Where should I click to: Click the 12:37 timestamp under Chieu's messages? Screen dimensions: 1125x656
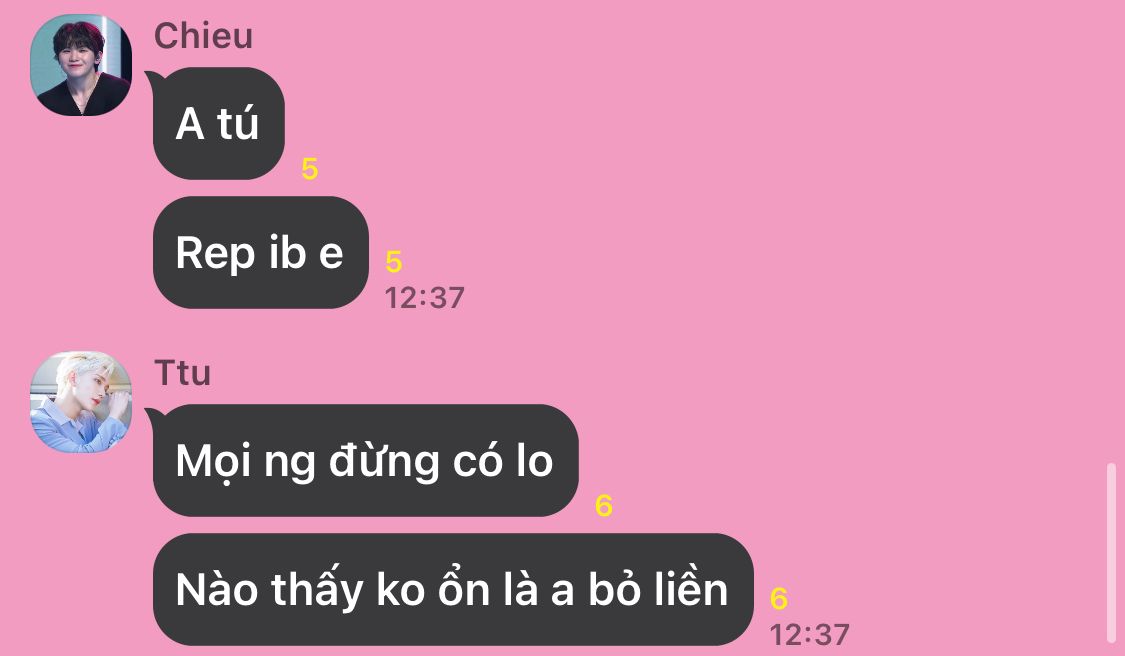point(425,298)
